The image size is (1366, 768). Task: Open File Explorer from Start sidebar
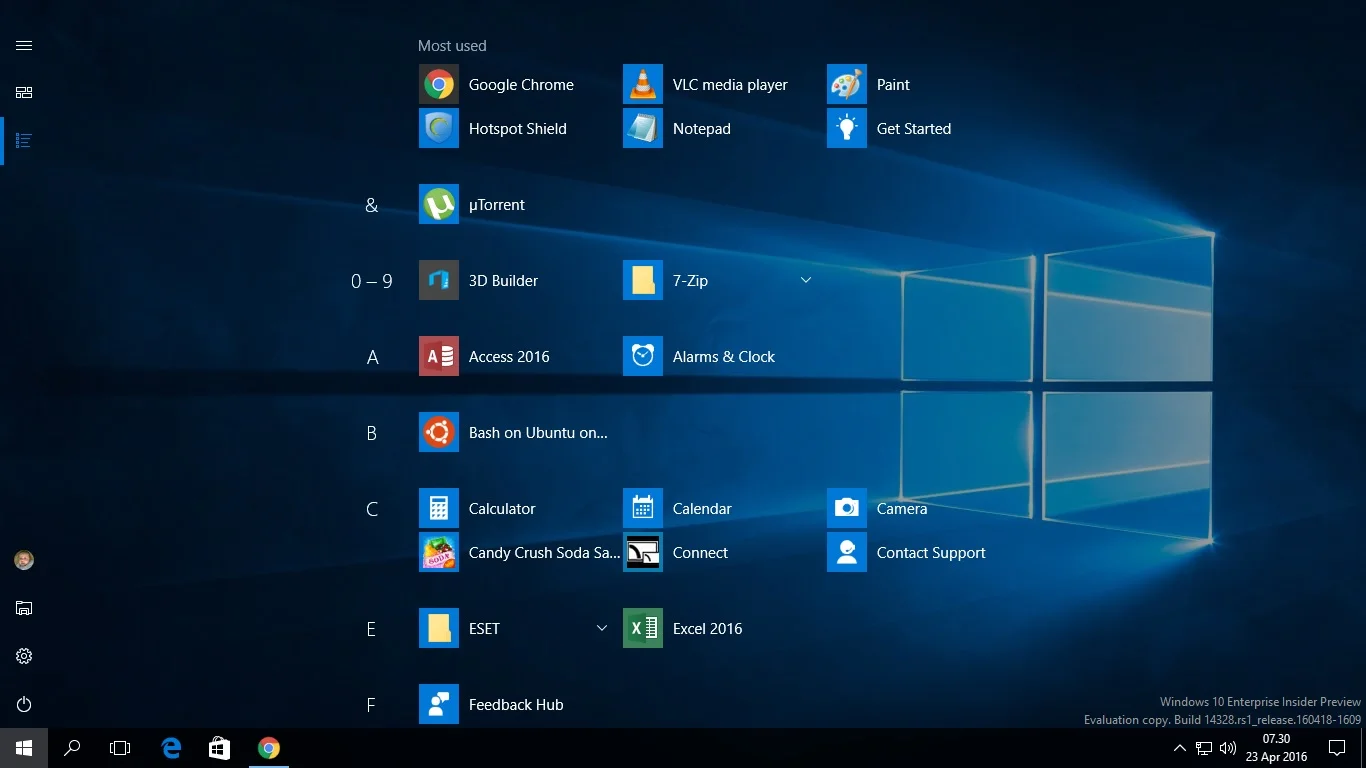click(24, 608)
